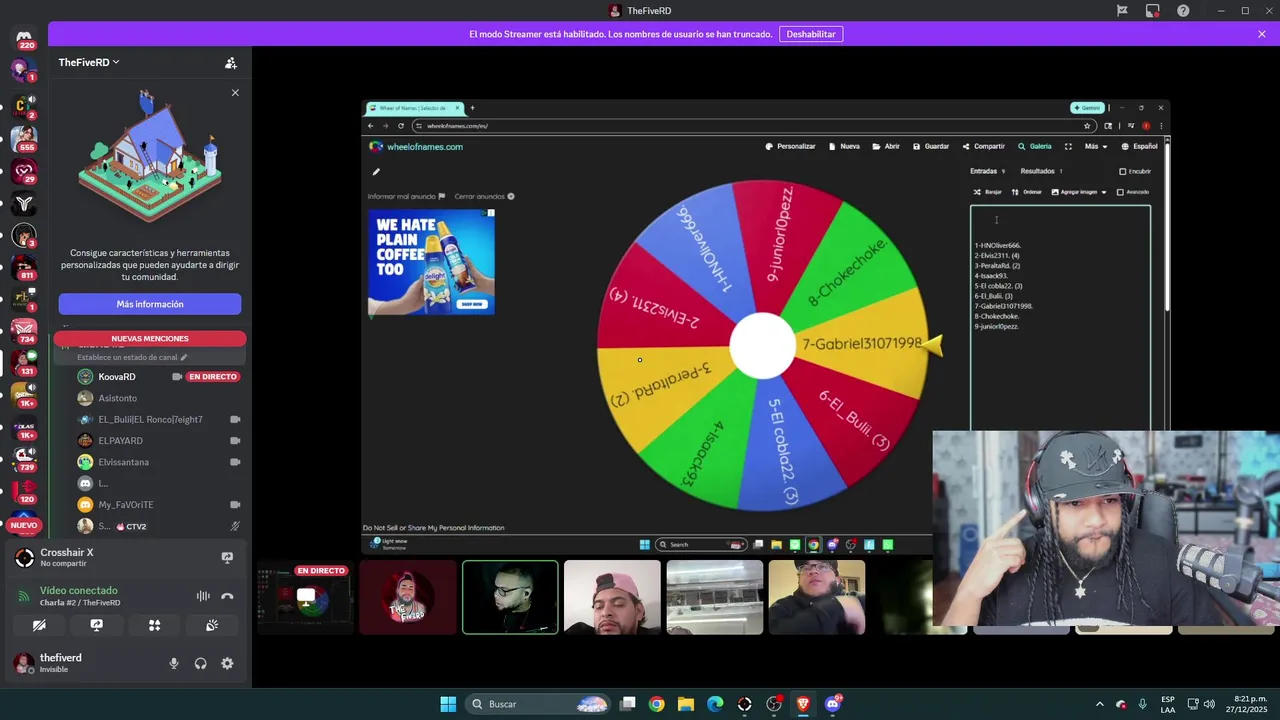Select The FiveRD logo participant tile
1280x720 pixels.
click(408, 598)
